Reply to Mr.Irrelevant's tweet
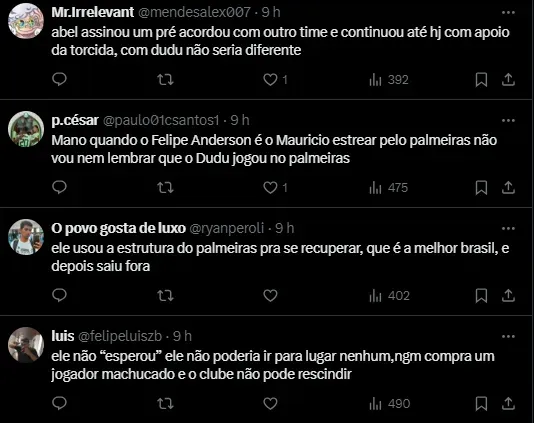Viewport: 534px width, 423px height. 59,79
